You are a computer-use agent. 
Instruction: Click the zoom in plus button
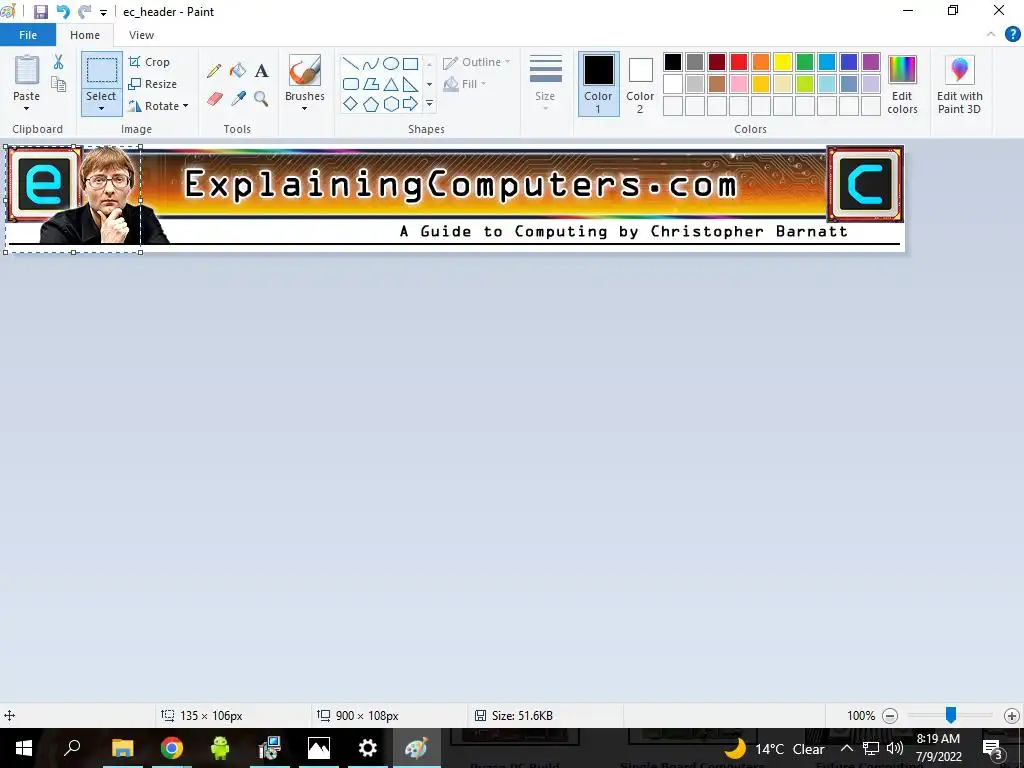coord(1012,716)
